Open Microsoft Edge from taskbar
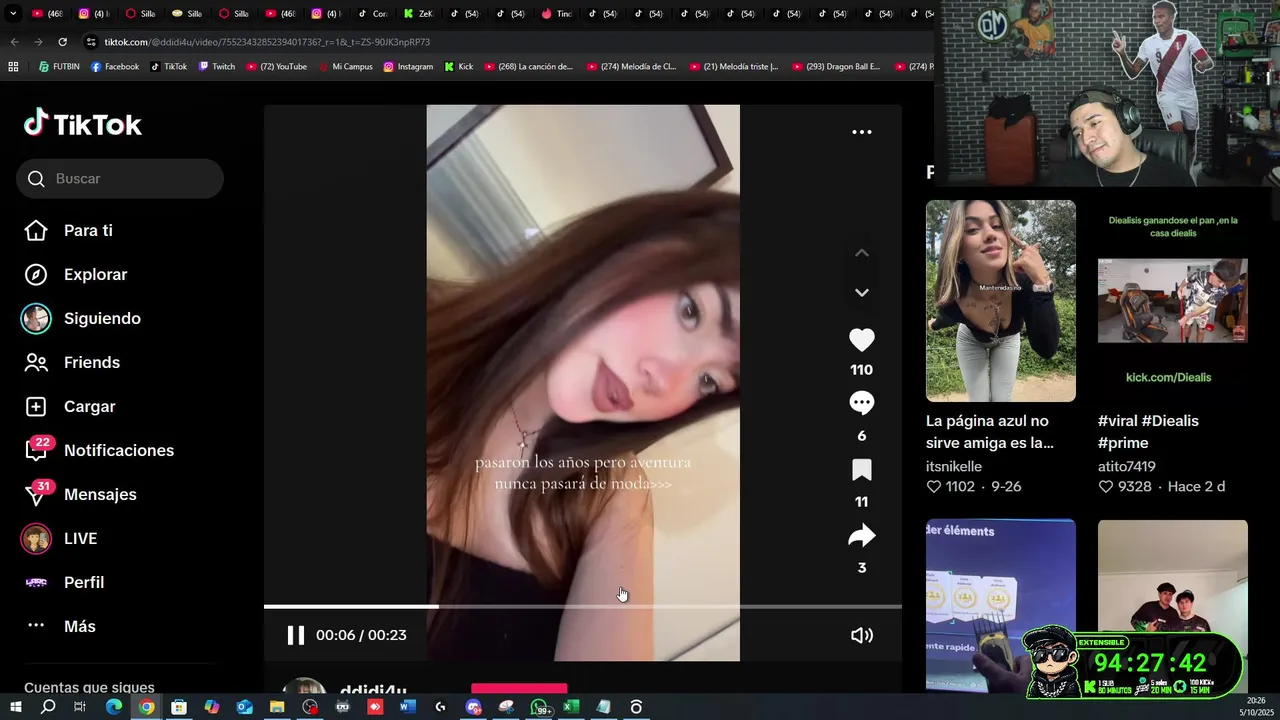Viewport: 1280px width, 720px height. click(x=114, y=707)
